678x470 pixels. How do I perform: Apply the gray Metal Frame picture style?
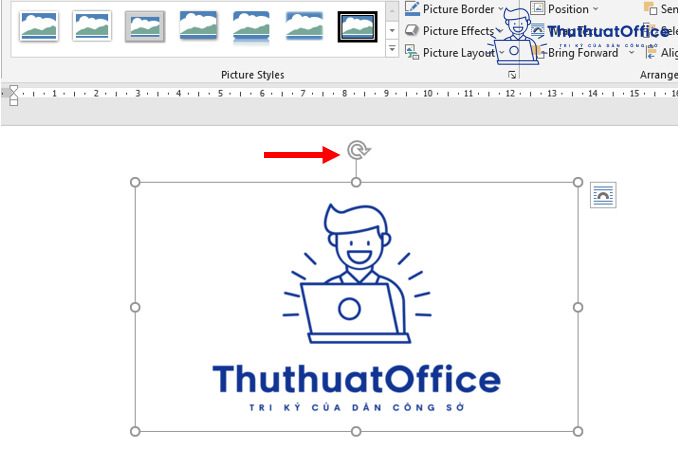coord(145,26)
